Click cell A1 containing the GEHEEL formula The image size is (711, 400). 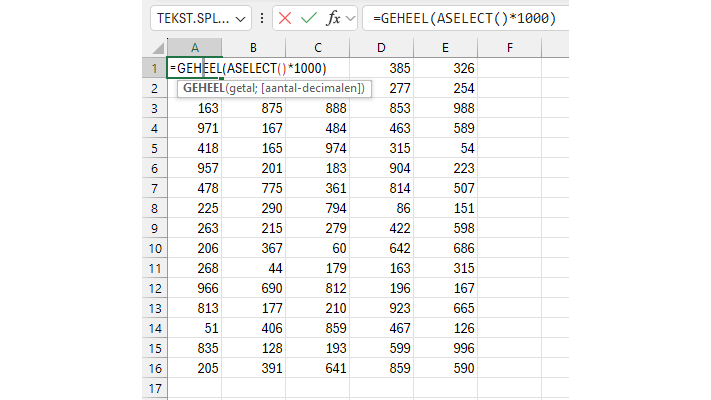(195, 68)
